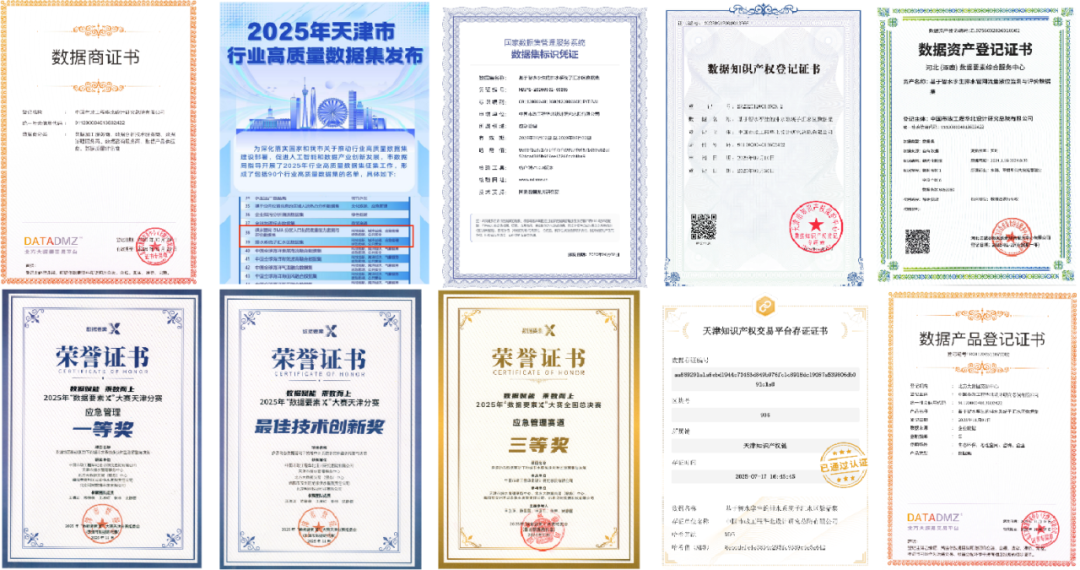
Task: Open the 数据知识产权登记证书 image
Action: click(x=763, y=144)
